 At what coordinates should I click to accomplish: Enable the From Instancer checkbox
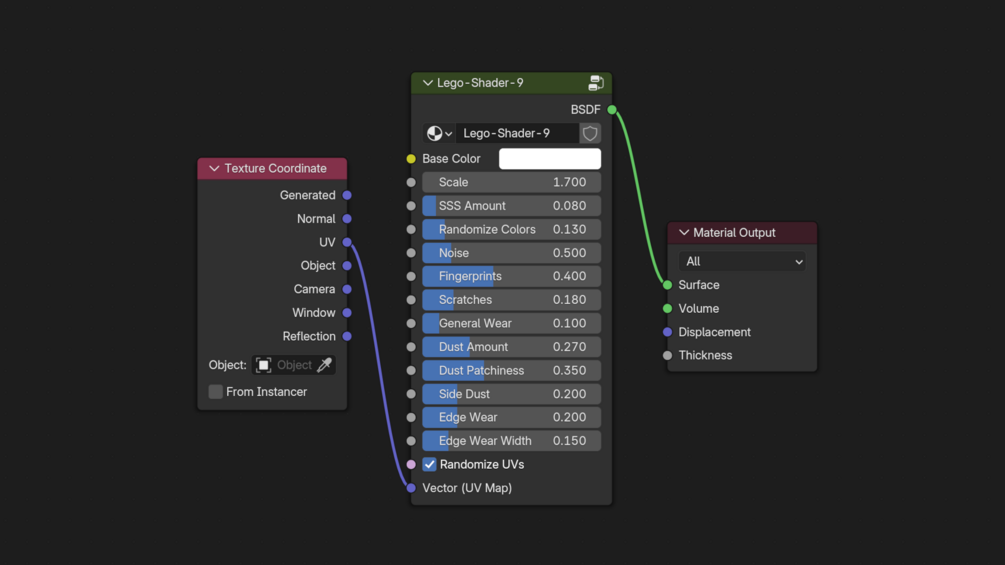click(215, 391)
